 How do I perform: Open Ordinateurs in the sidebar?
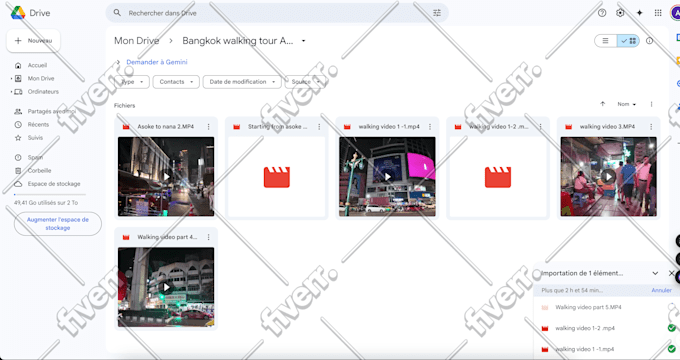[43, 92]
